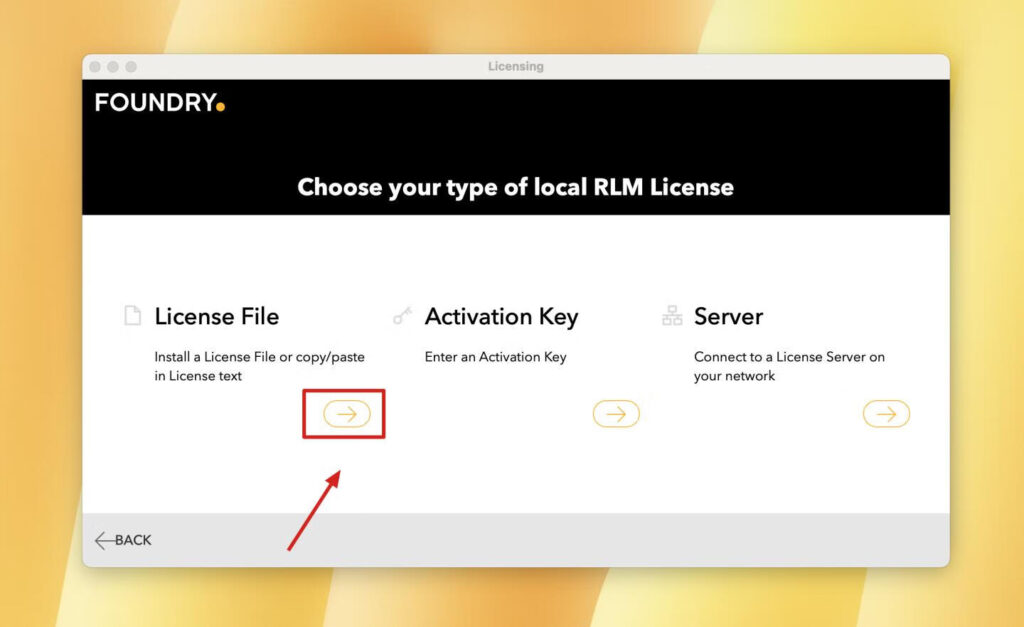The image size is (1024, 627).
Task: Click the License File document icon
Action: 132,316
